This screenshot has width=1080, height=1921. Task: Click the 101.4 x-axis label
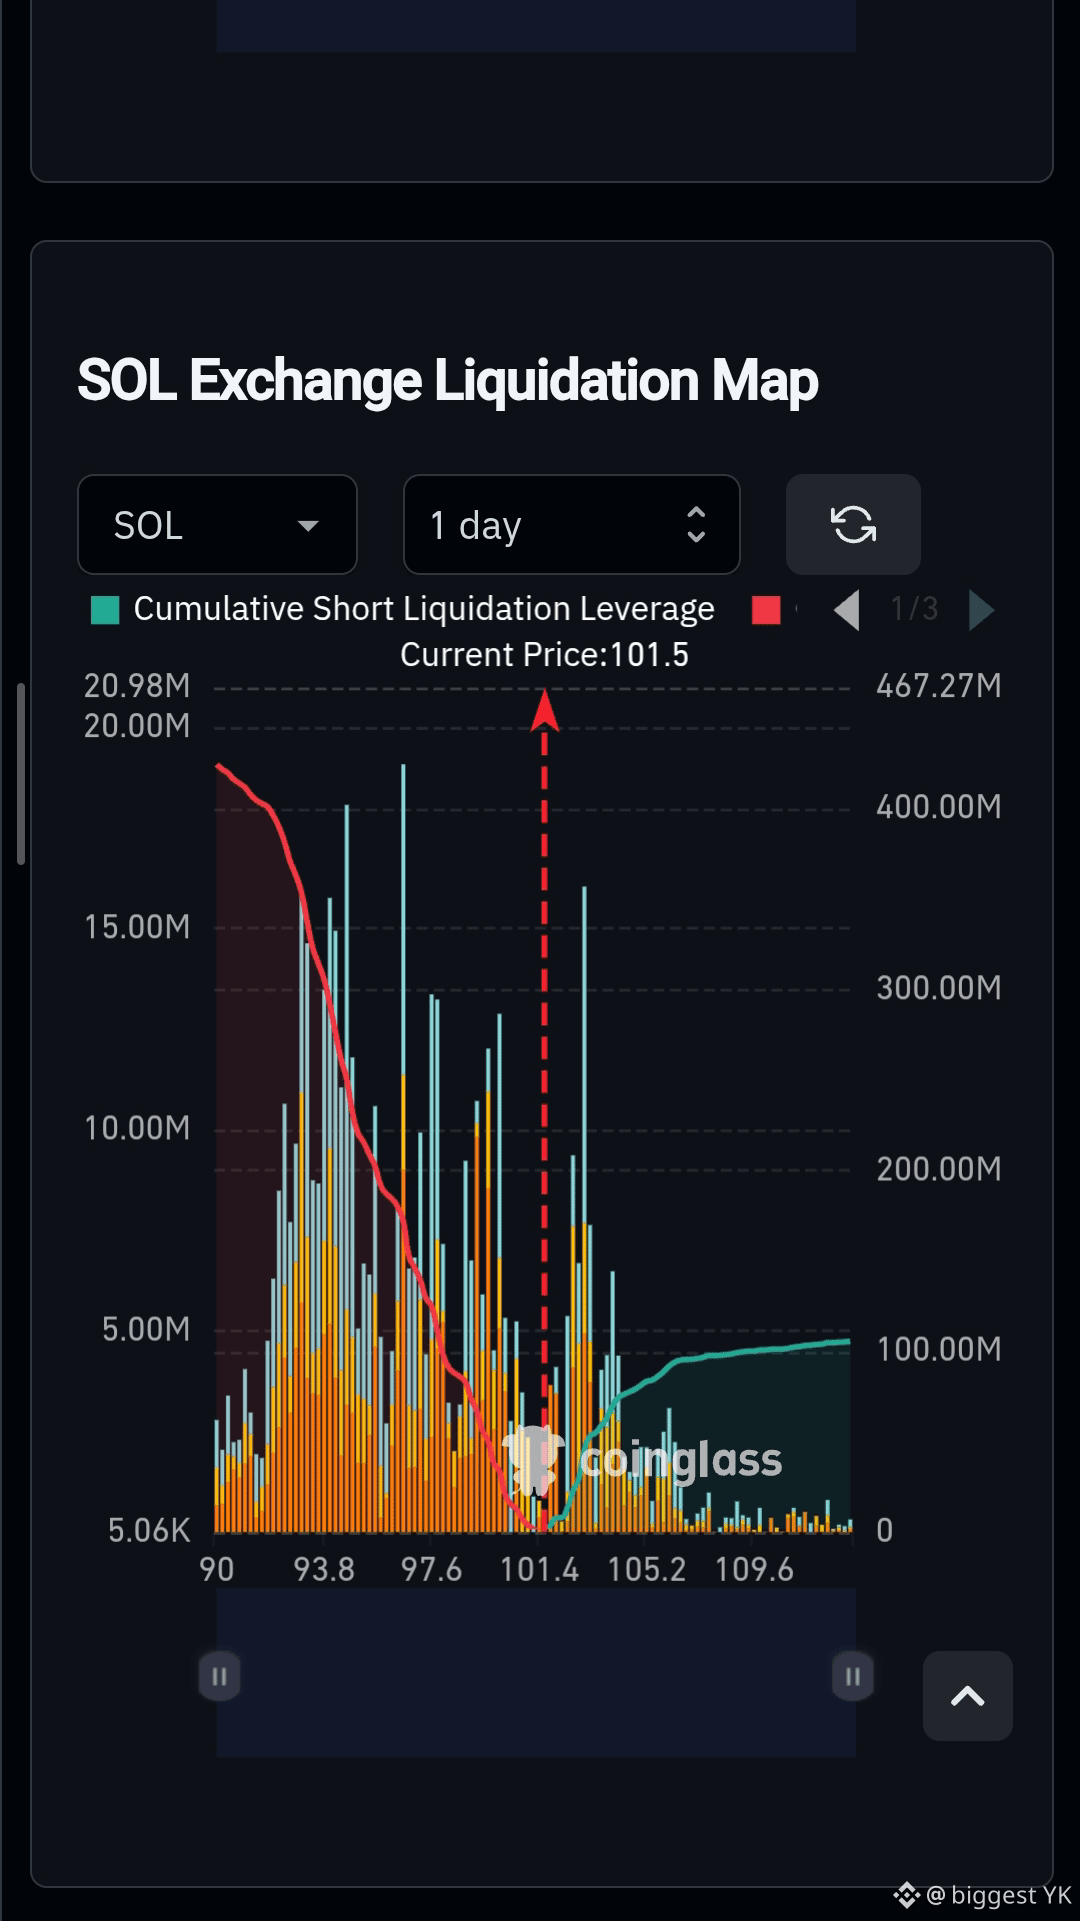(x=539, y=1569)
